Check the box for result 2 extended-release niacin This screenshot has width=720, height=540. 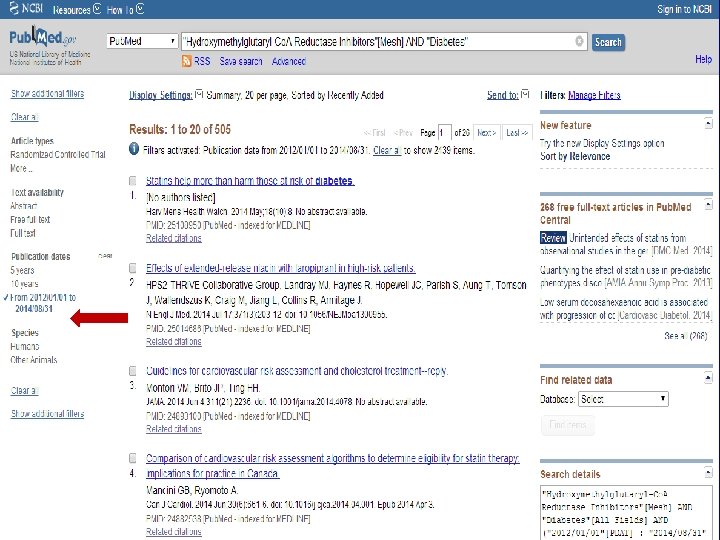pos(133,268)
